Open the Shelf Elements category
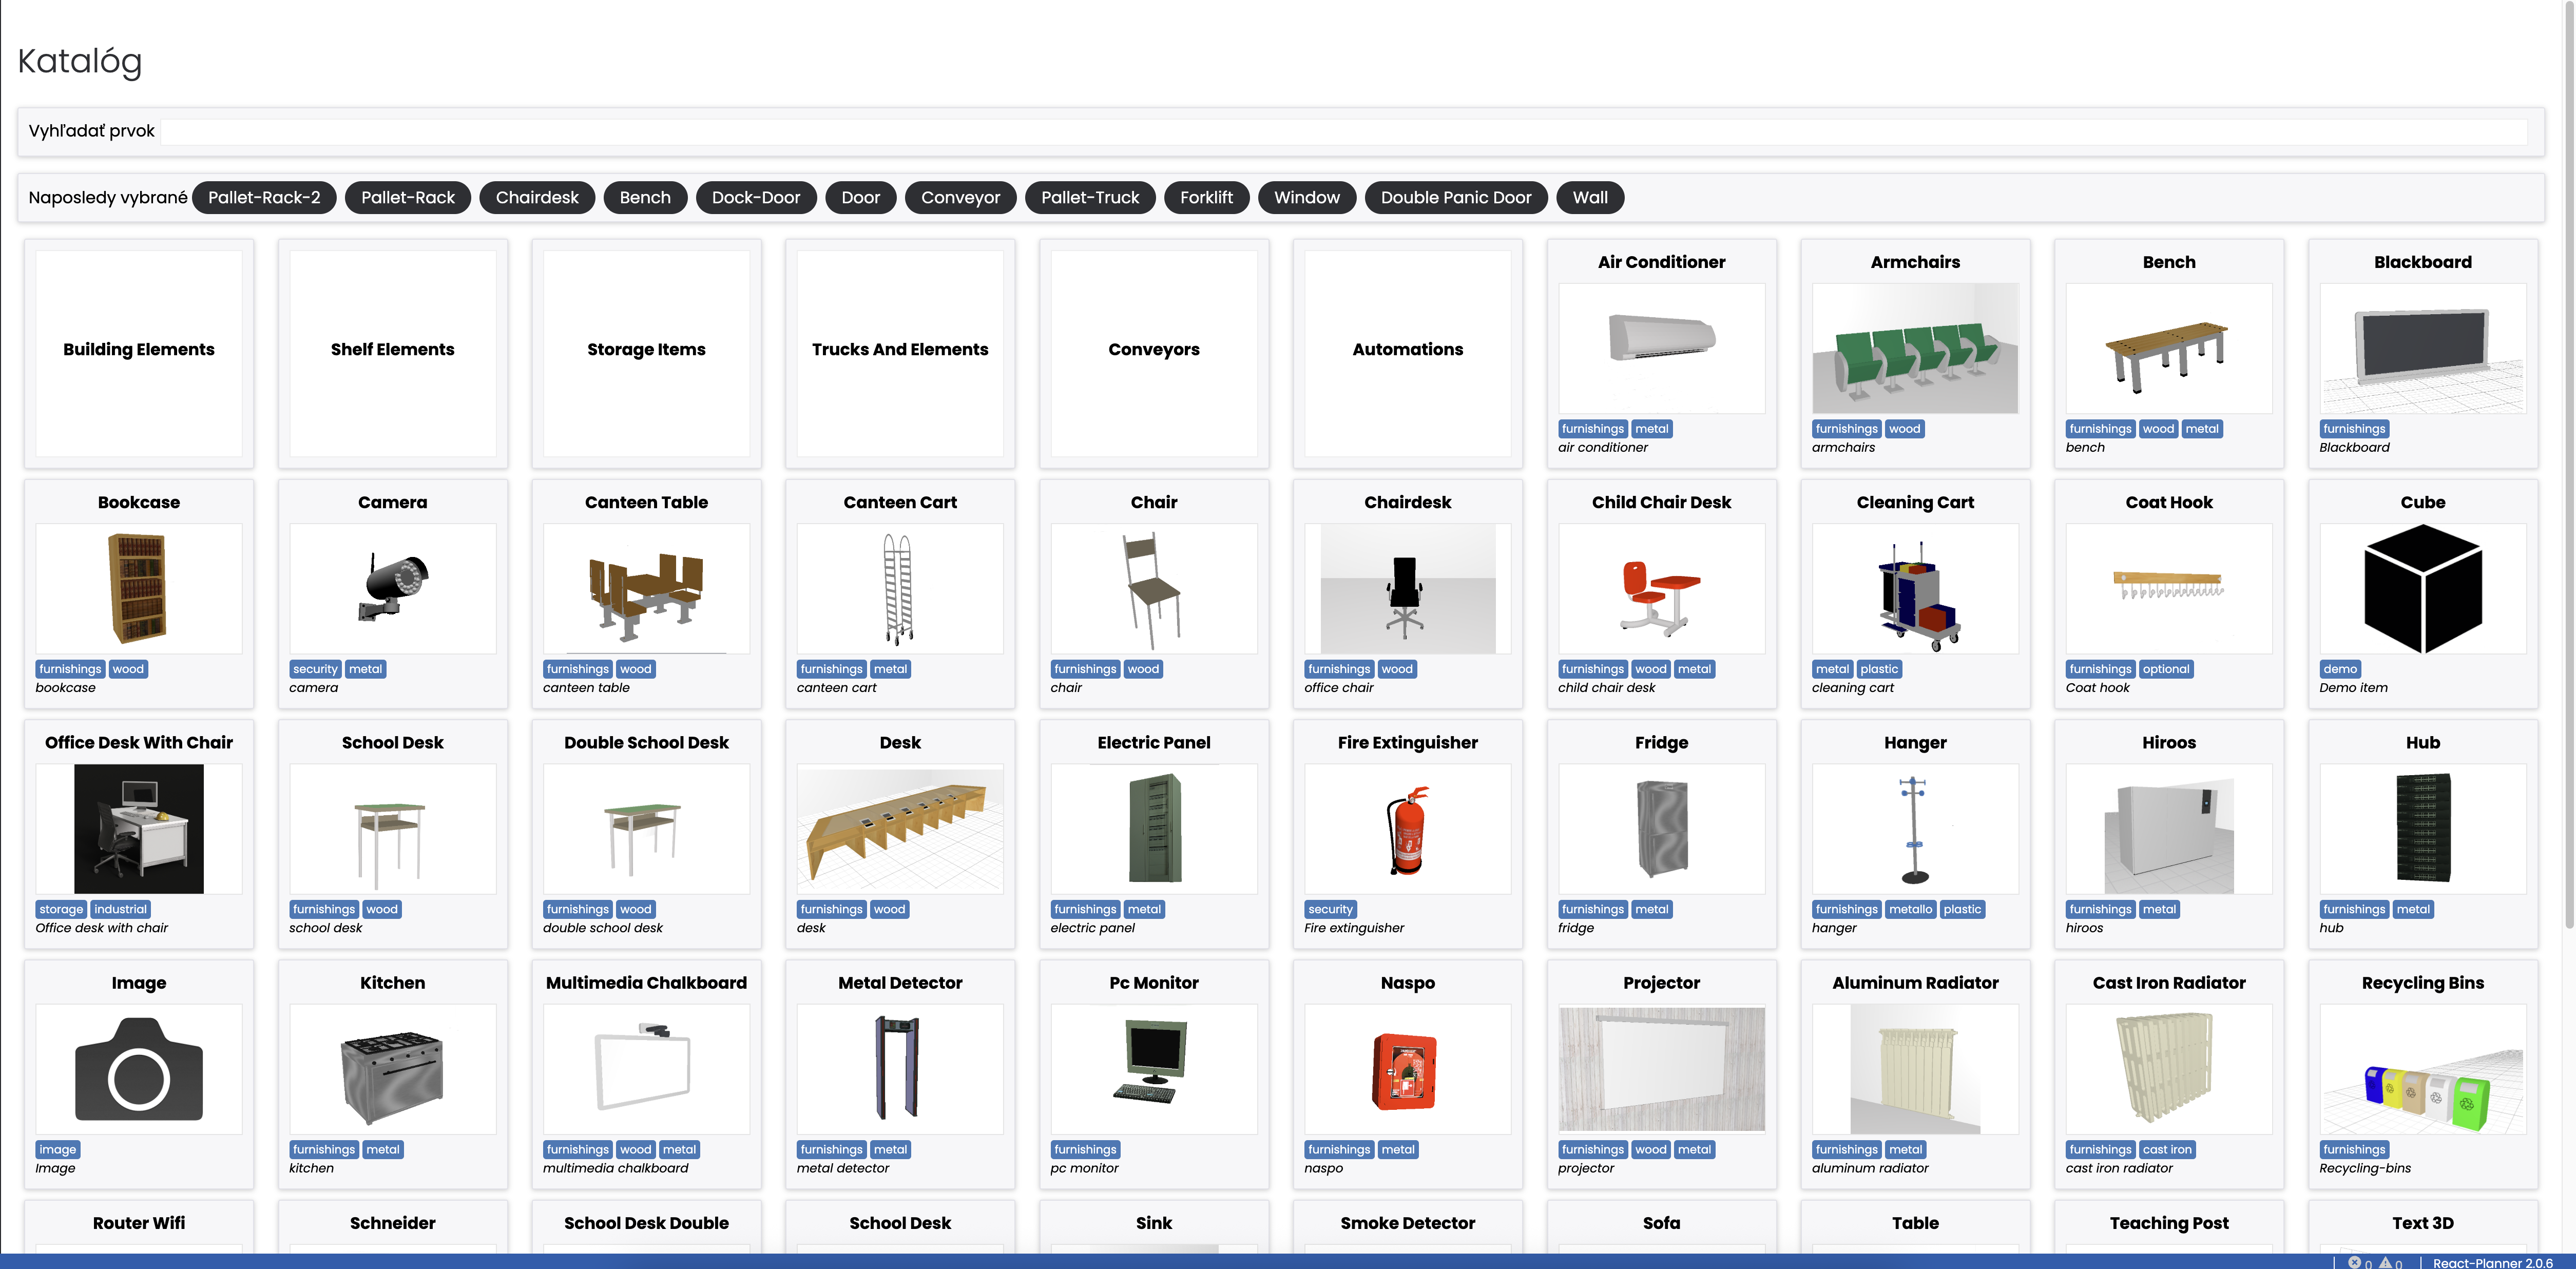 pos(392,350)
